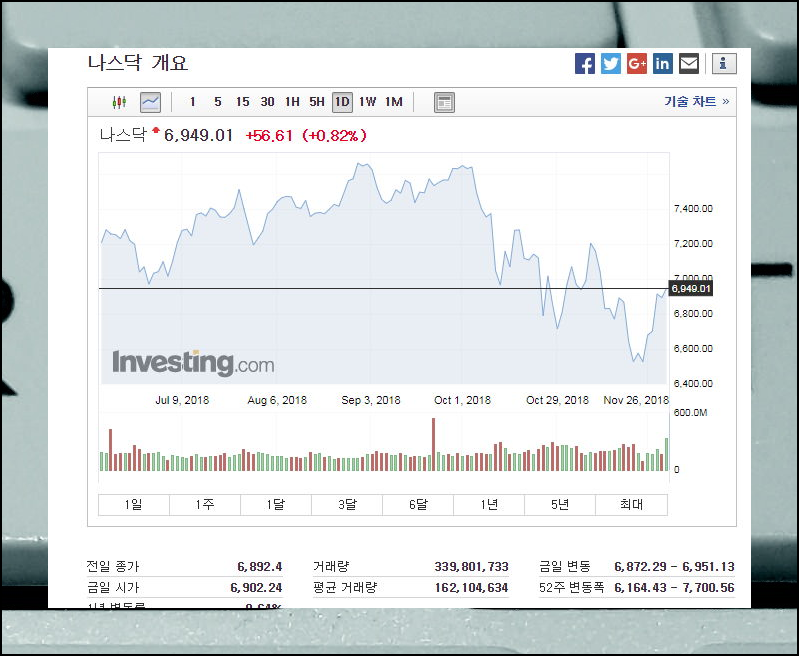Click the Sep 3, 2018 date label
This screenshot has height=656, width=799.
coord(371,400)
